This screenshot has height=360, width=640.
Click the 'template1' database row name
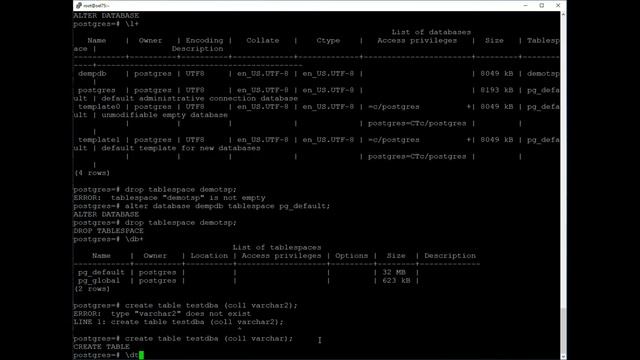tap(99, 140)
